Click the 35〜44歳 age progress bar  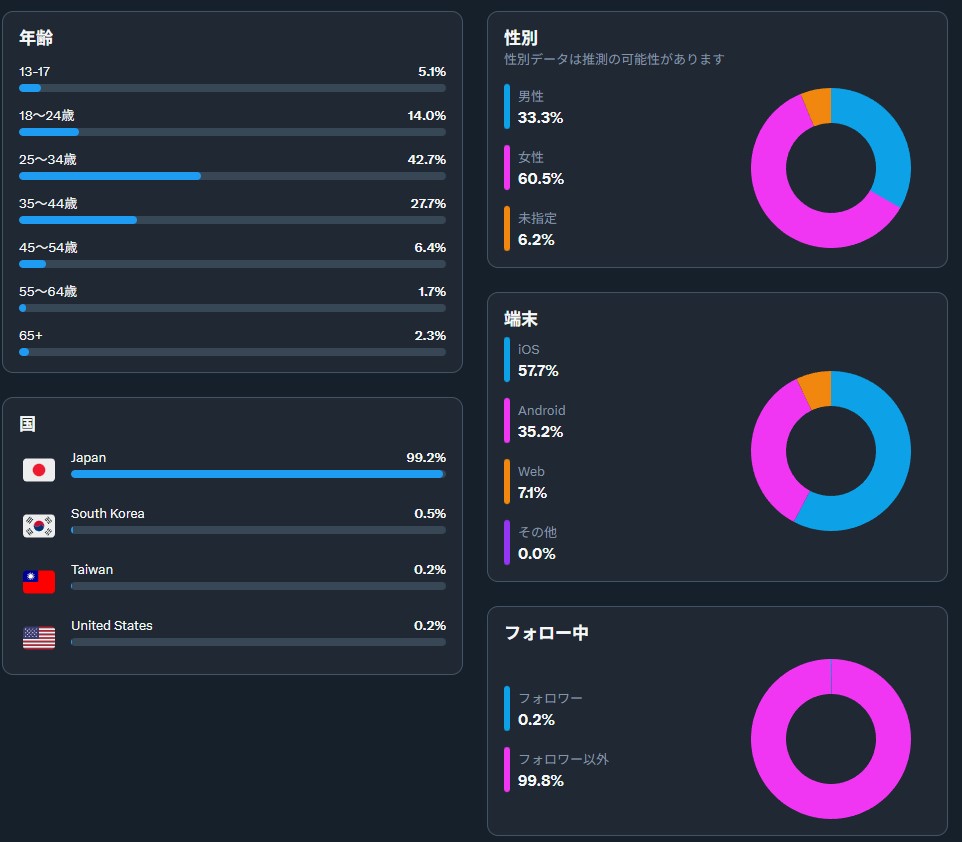232,220
